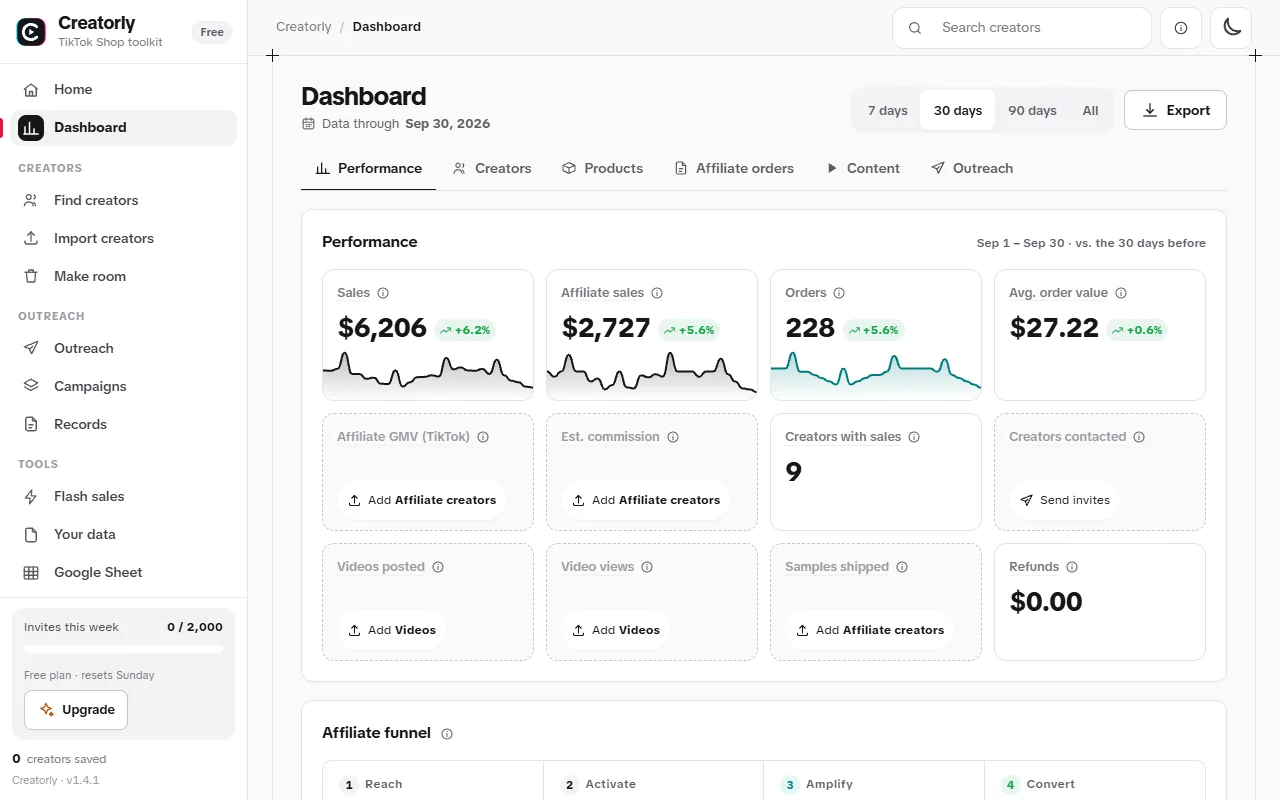Click the invites this week progress bar
1280x800 pixels.
[x=124, y=649]
